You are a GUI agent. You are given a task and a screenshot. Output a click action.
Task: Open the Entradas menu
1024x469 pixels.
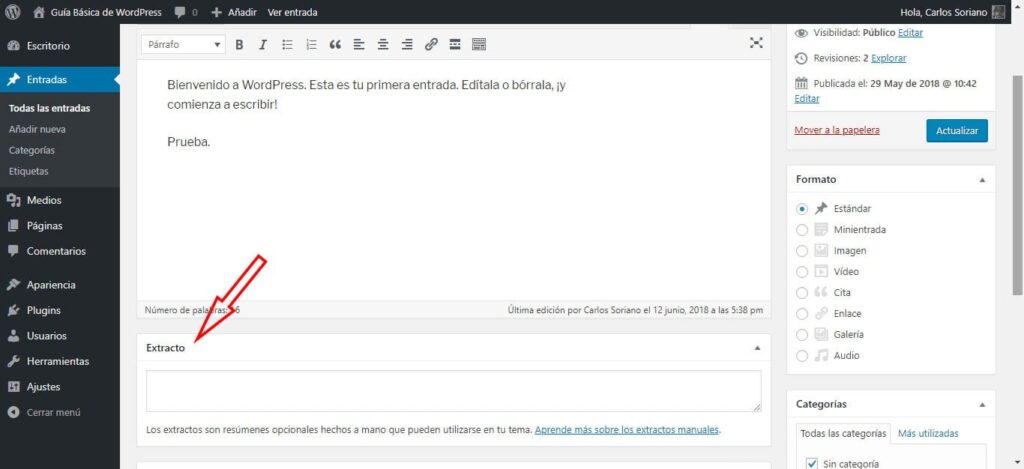click(x=59, y=80)
